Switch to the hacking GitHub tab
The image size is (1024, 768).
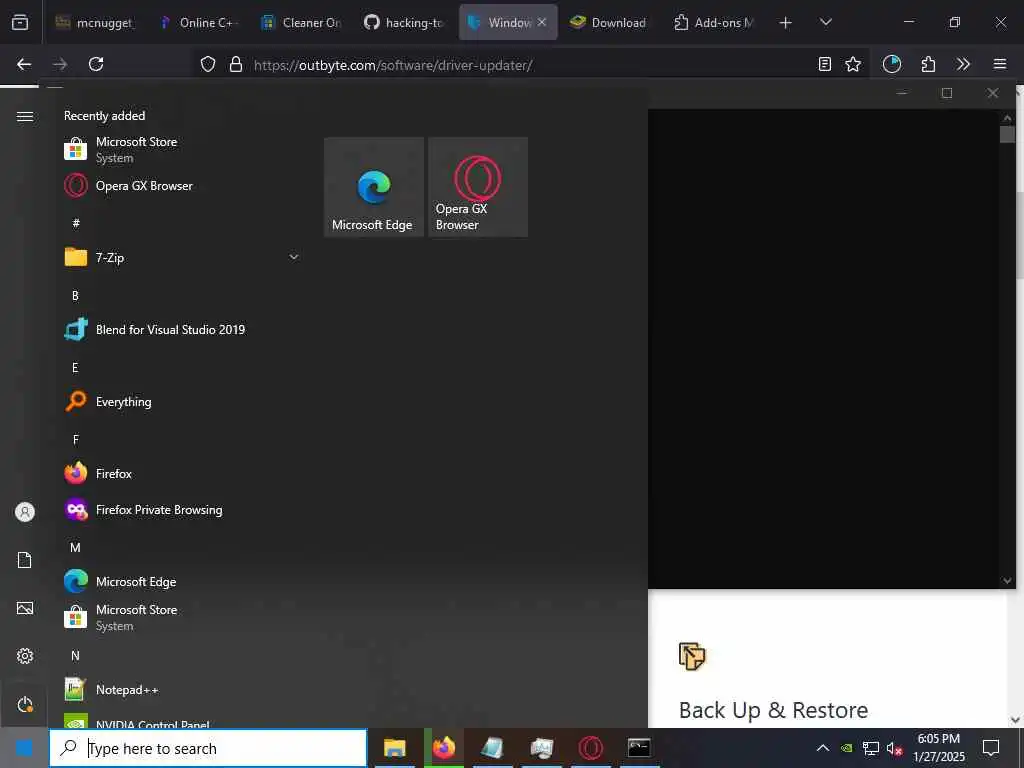click(405, 22)
